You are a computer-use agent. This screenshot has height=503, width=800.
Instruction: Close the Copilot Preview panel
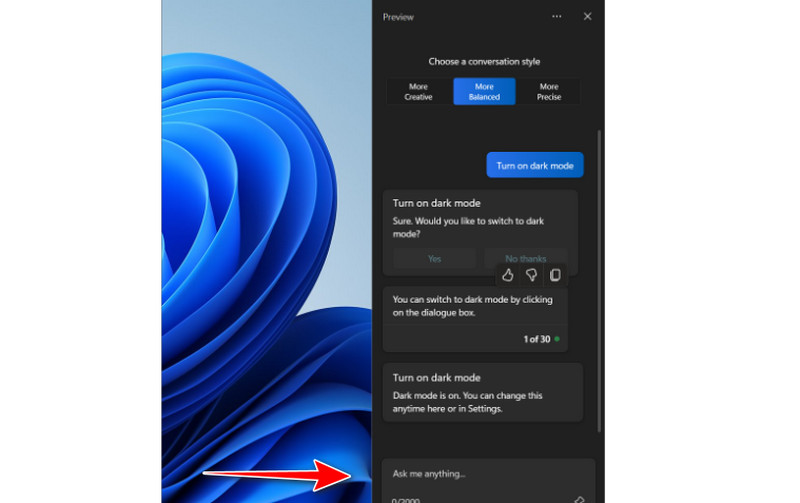(587, 16)
